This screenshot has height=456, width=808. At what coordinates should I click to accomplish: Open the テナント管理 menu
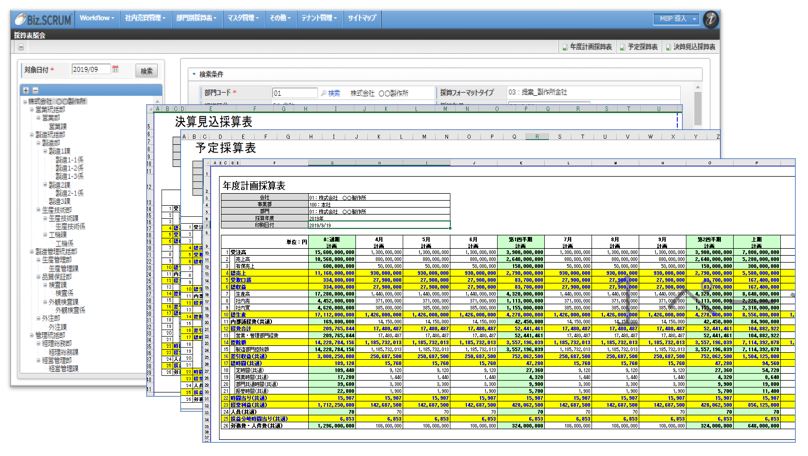click(319, 18)
